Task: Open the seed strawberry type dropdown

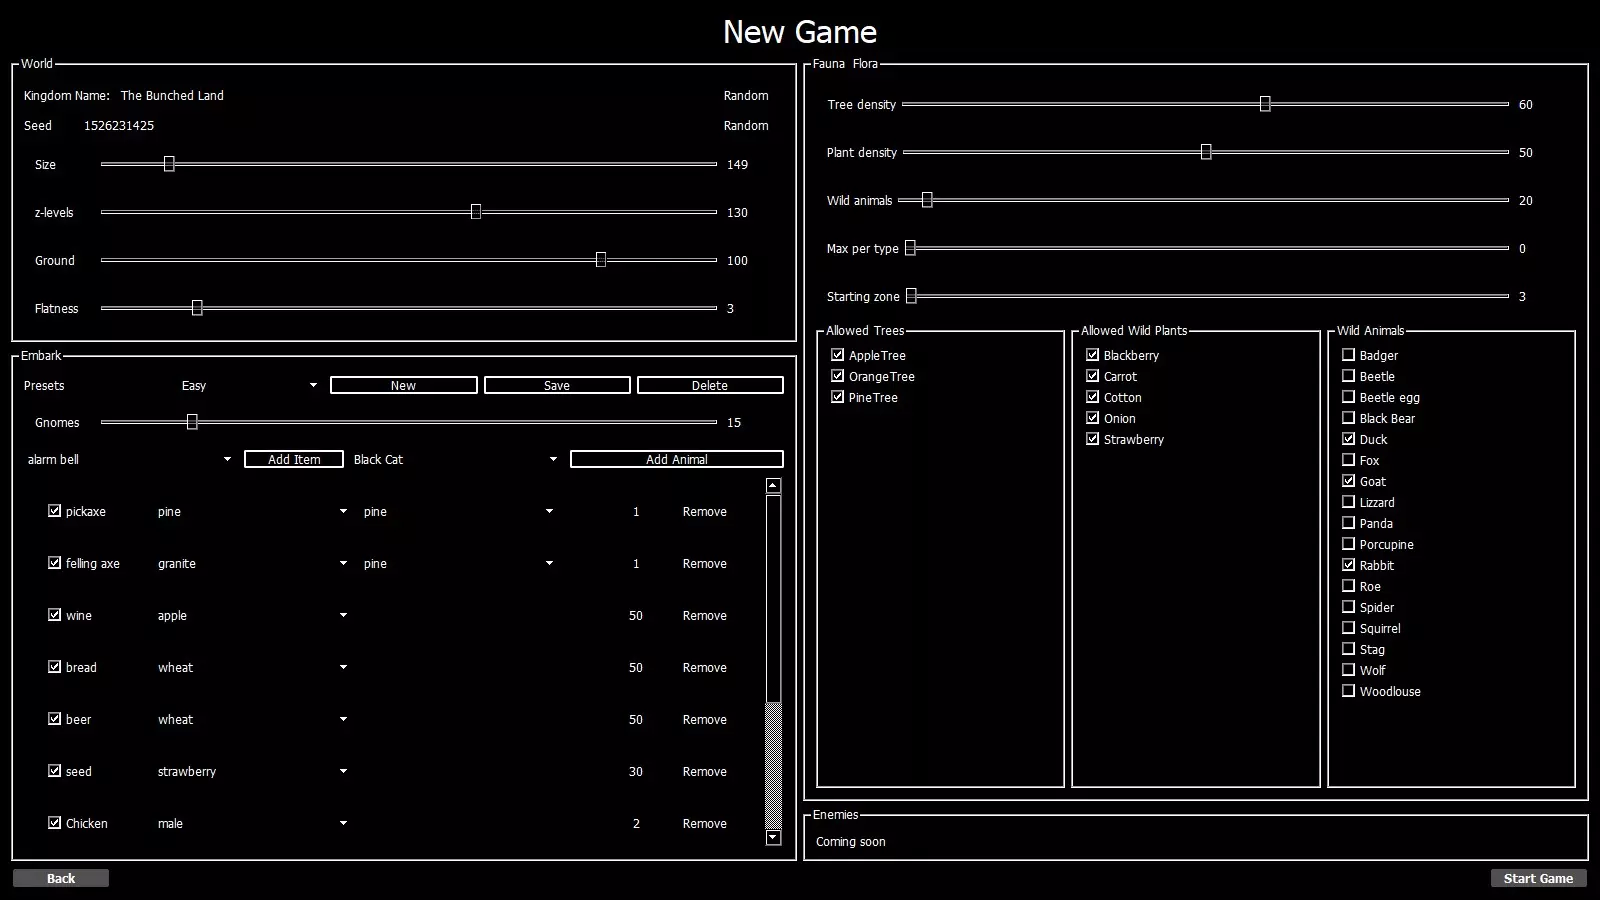Action: 252,772
